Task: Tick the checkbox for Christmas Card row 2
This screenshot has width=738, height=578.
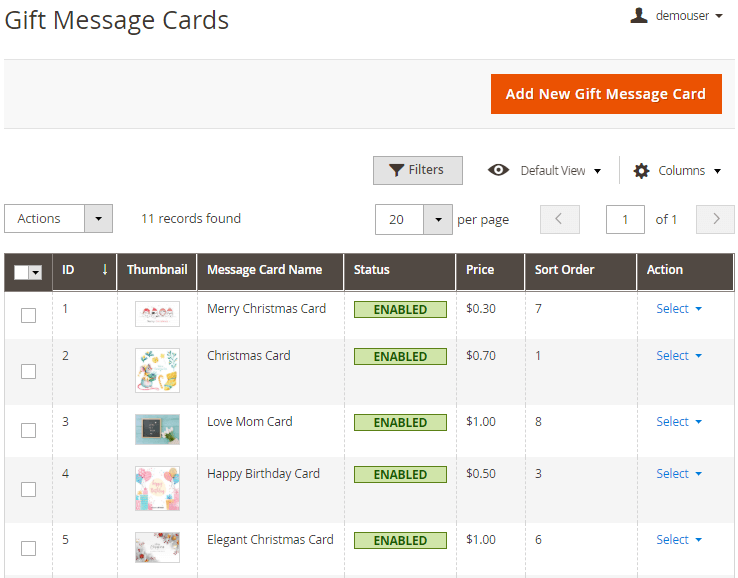Action: tap(28, 371)
